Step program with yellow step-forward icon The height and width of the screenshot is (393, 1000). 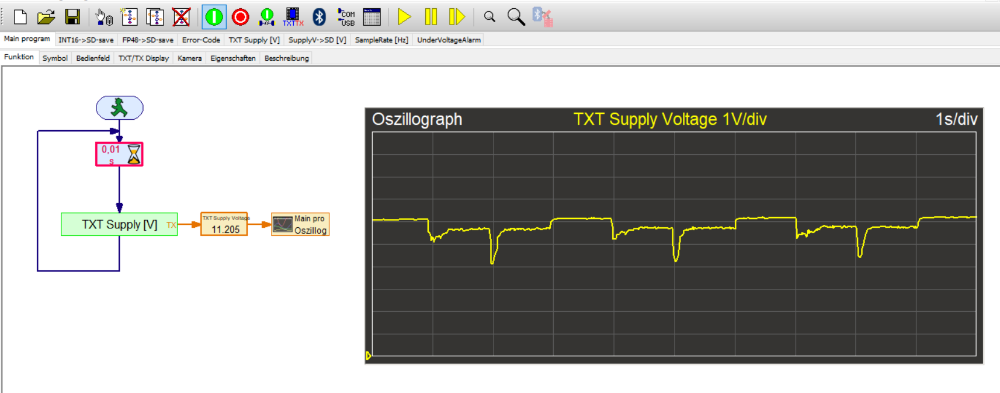point(457,17)
